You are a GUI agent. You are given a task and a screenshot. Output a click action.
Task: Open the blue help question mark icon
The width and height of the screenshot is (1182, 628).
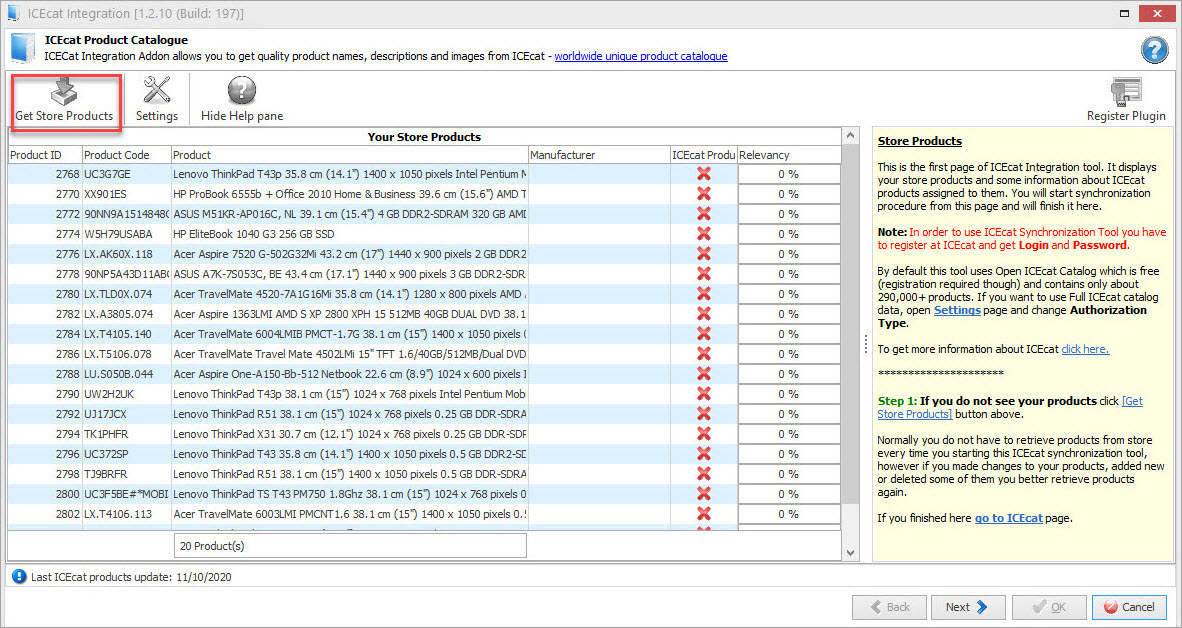[x=1154, y=50]
